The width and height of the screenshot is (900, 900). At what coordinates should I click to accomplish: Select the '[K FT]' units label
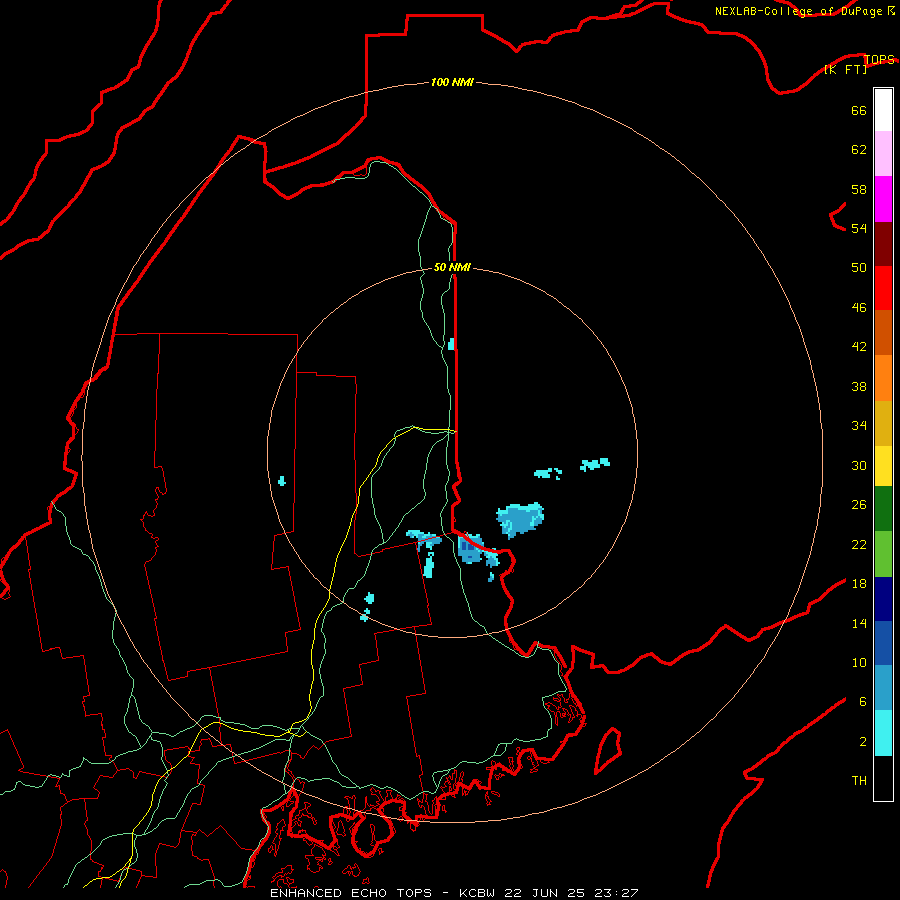[x=845, y=69]
